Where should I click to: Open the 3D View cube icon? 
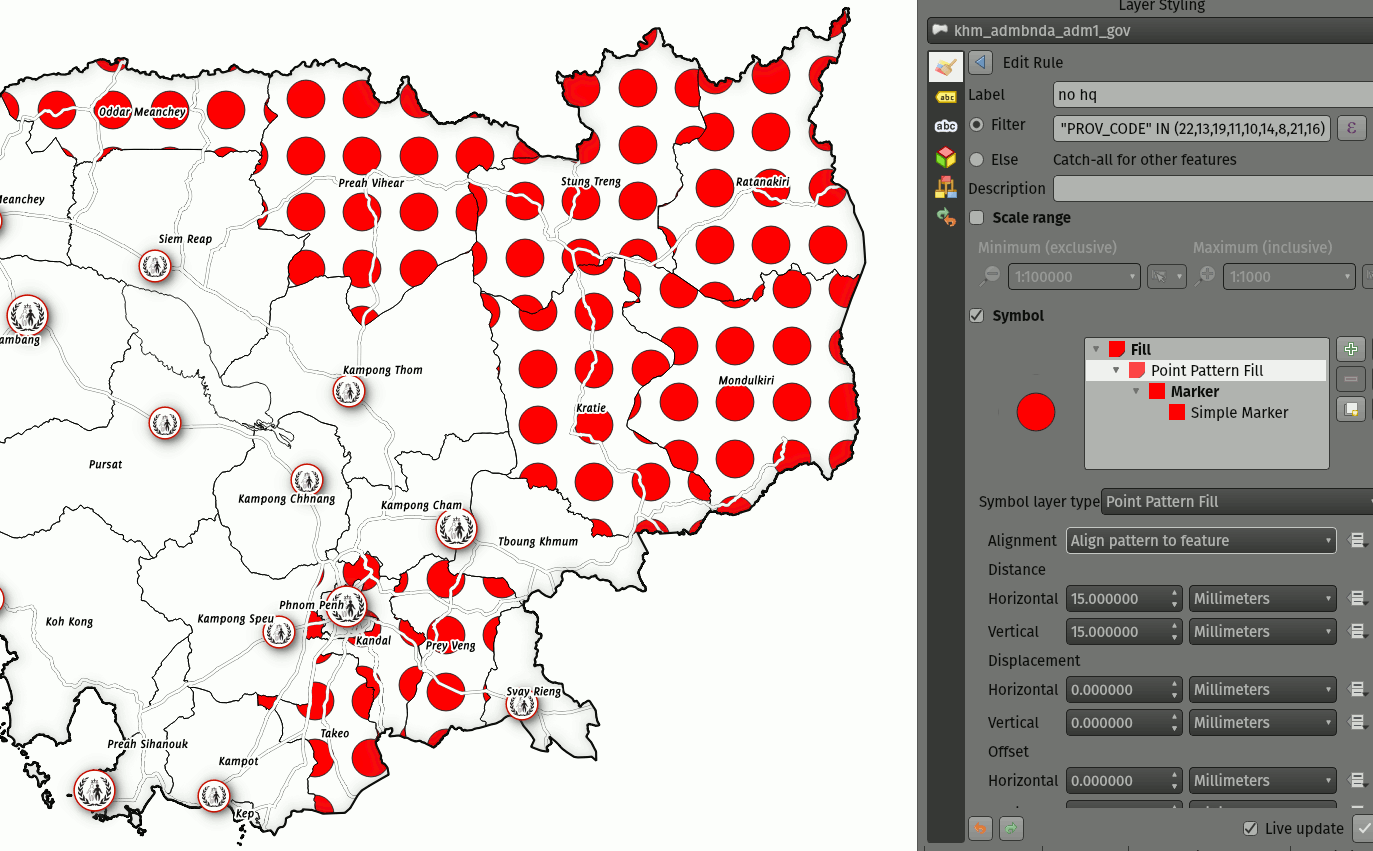click(x=945, y=157)
